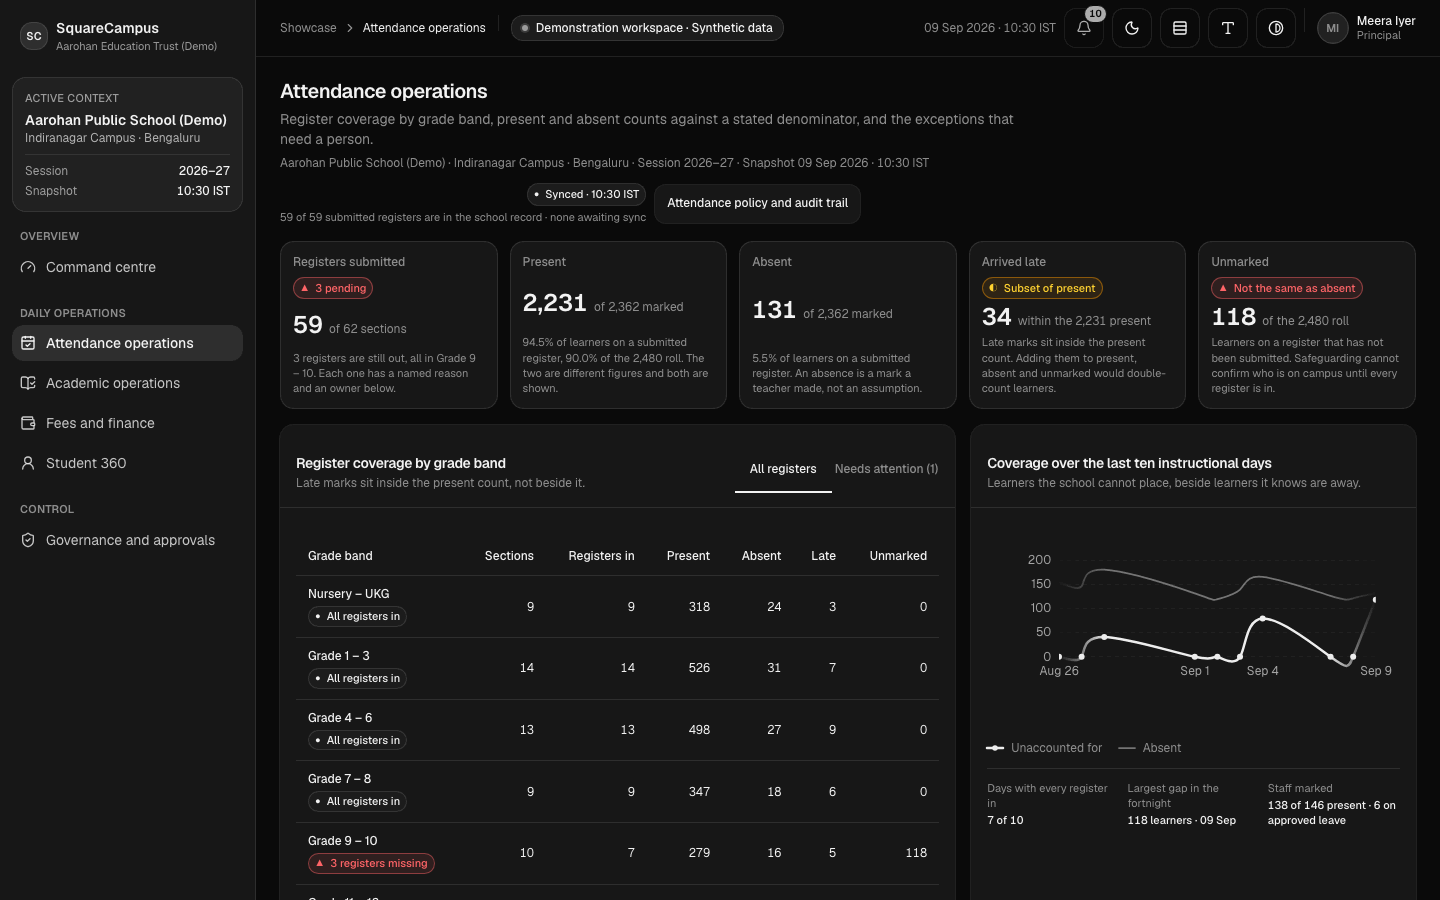Toggle Unaccounted for legend series
Image resolution: width=1440 pixels, height=900 pixels.
click(x=1044, y=748)
